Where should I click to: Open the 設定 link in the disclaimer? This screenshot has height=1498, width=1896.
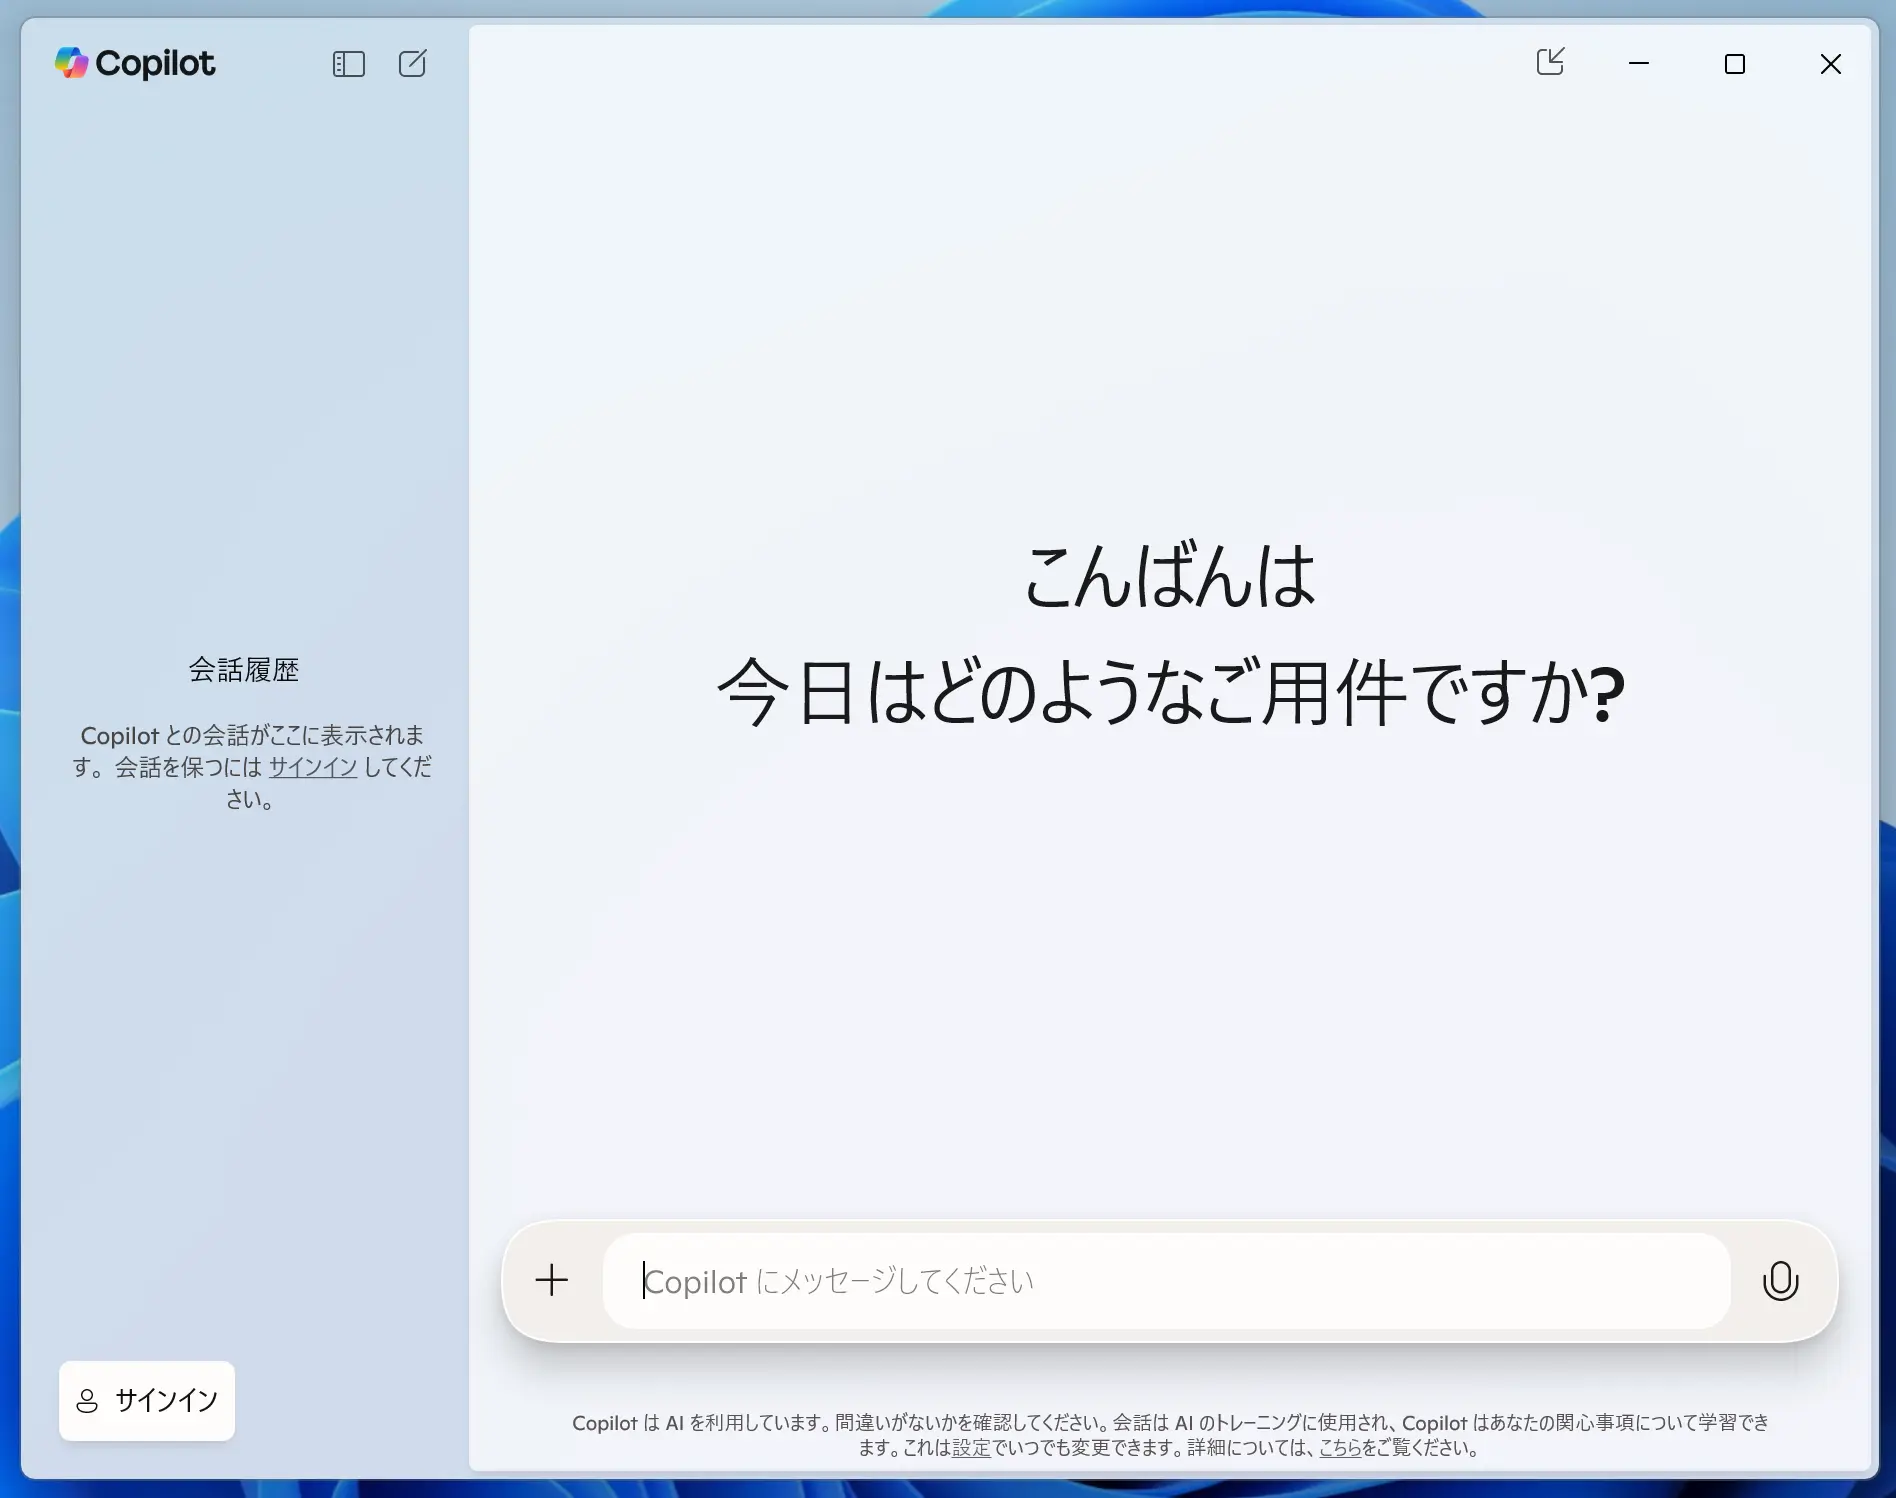pos(969,1447)
